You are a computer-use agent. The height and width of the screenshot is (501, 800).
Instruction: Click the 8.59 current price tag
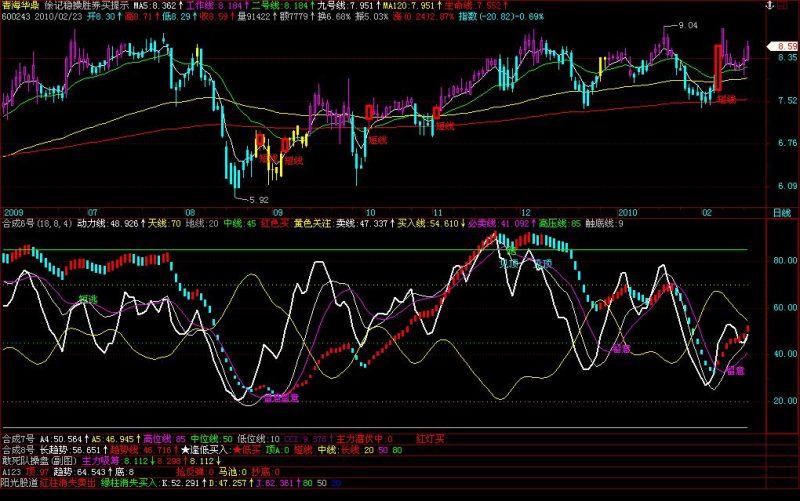[x=784, y=46]
